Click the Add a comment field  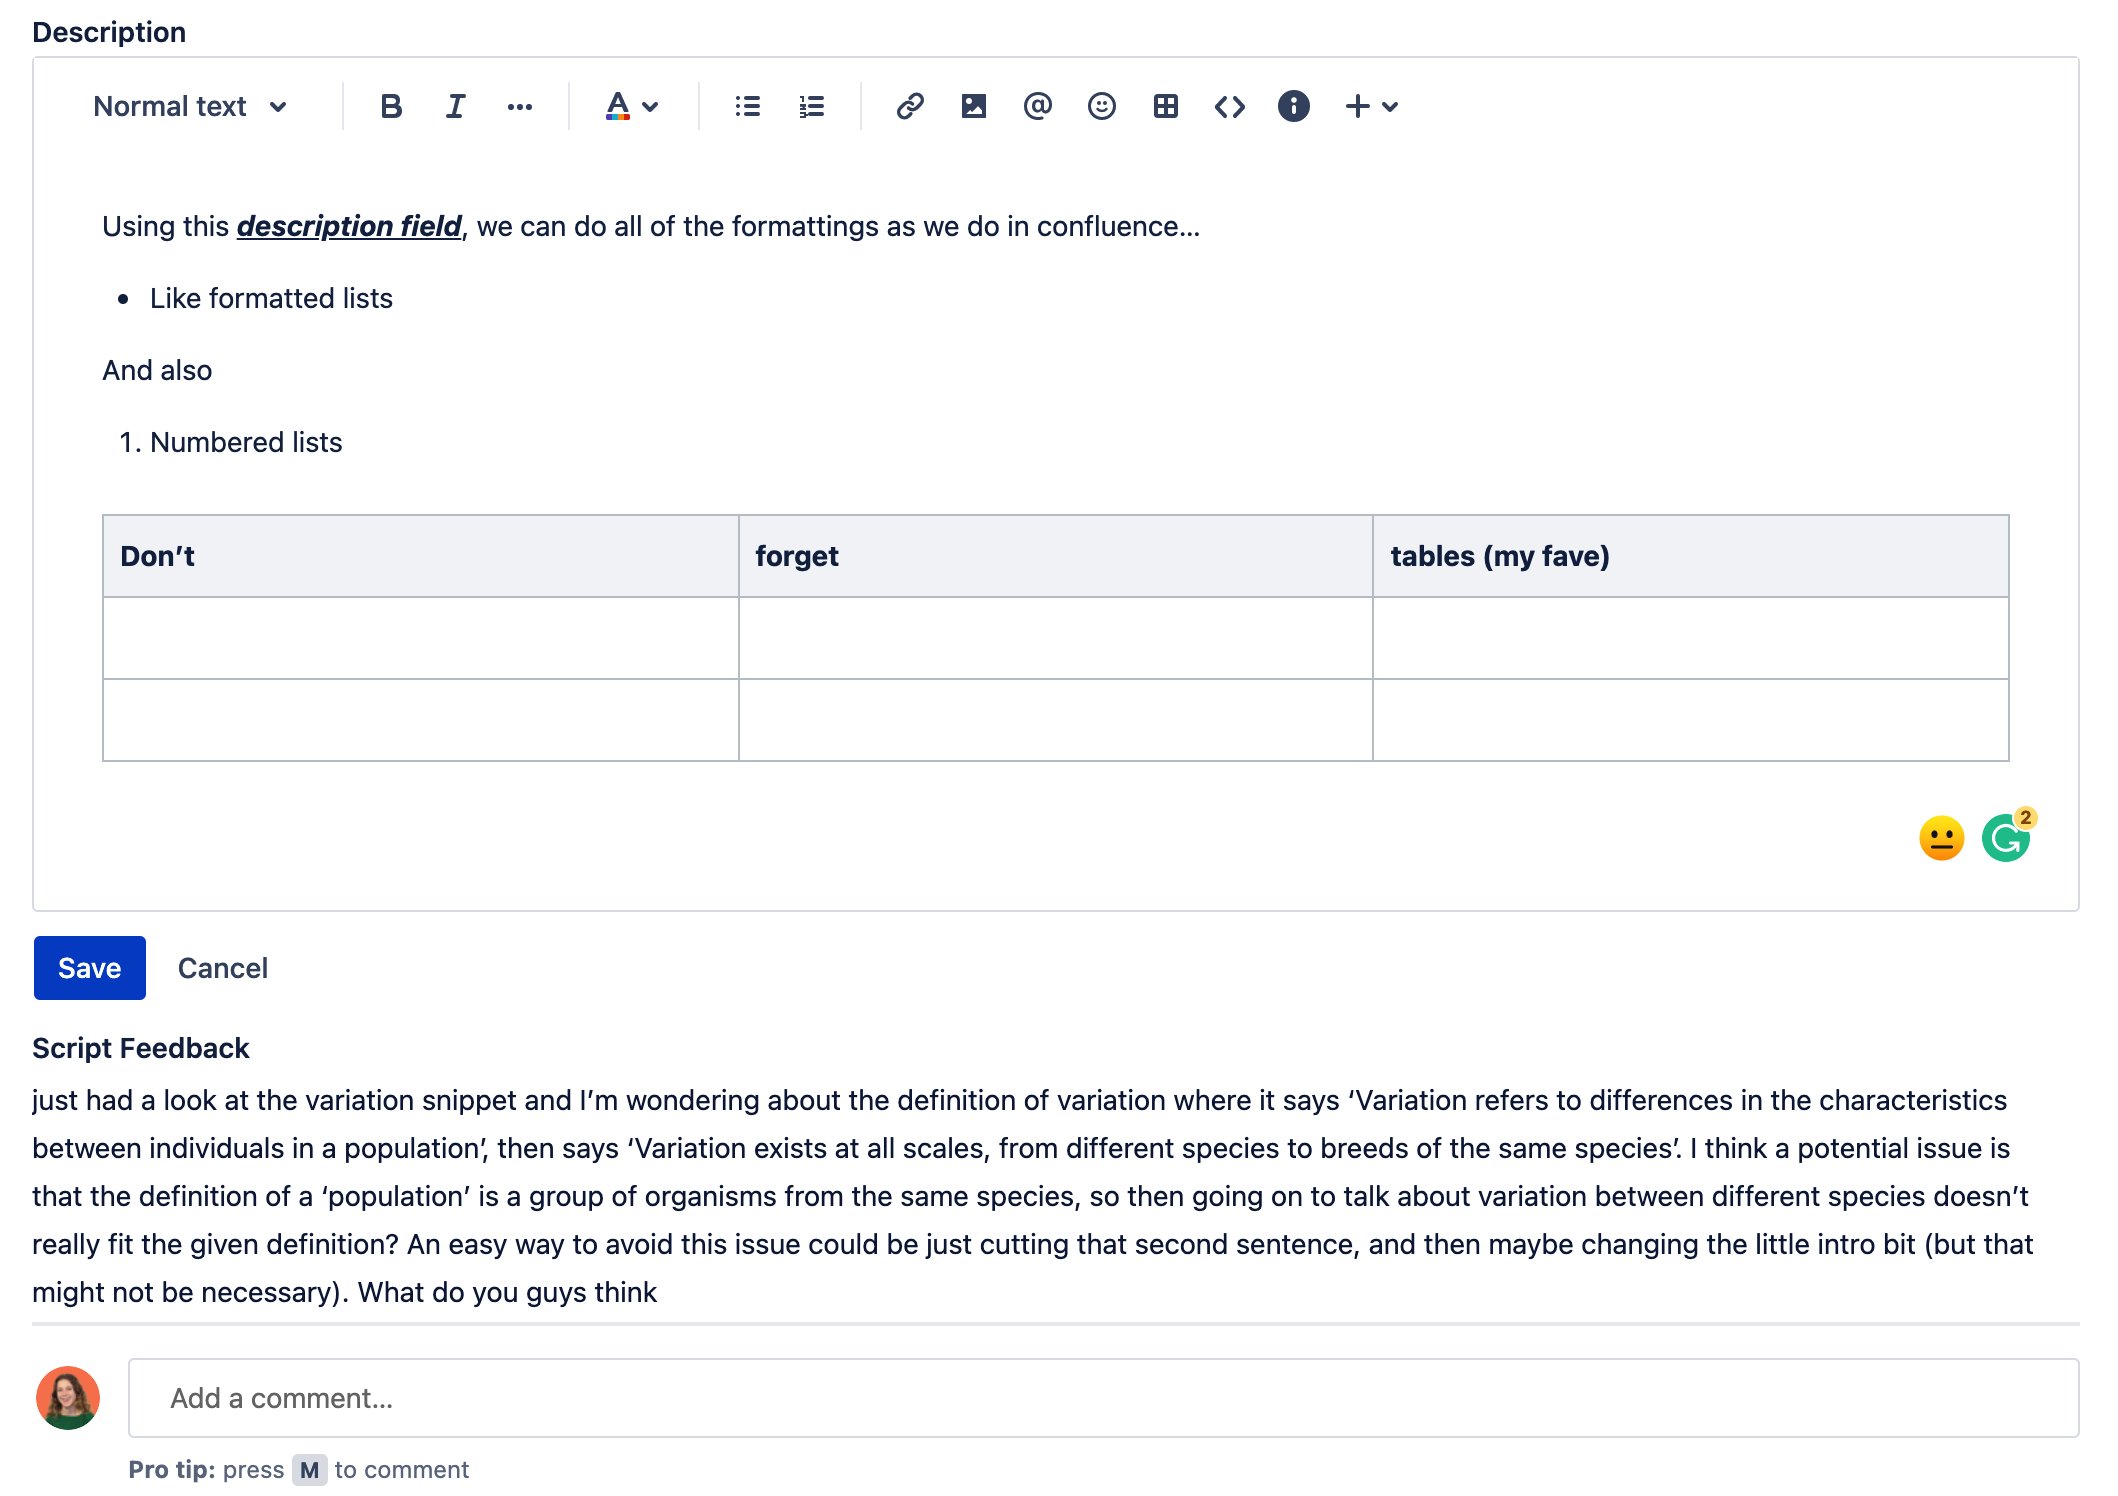coord(1103,1398)
